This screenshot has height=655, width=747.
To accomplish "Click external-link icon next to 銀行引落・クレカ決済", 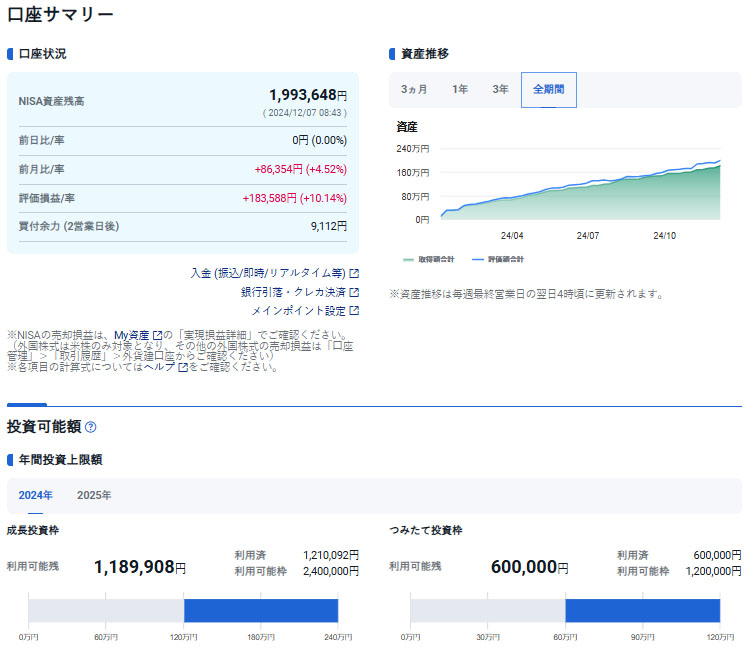I will click(x=353, y=292).
